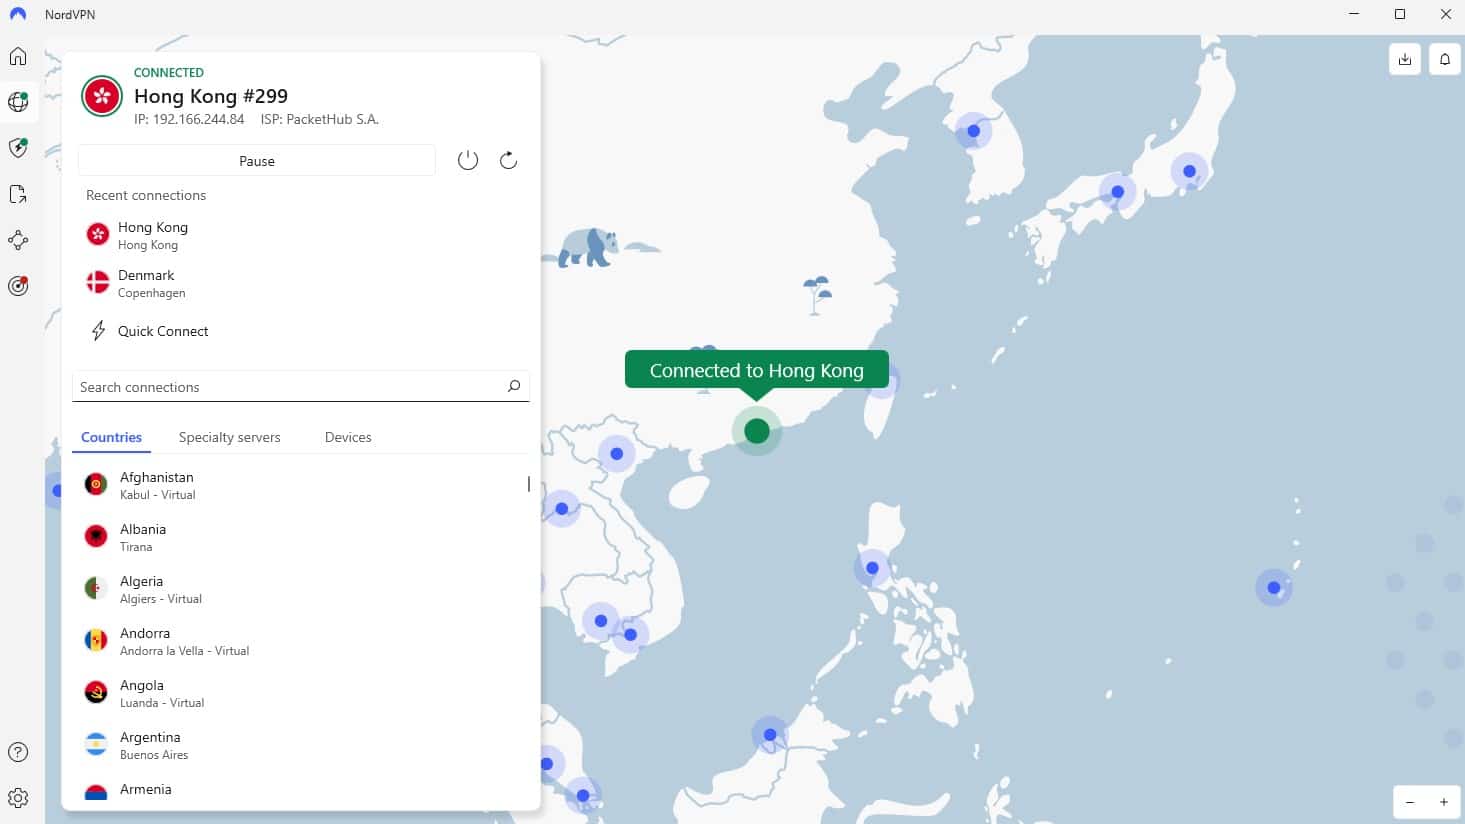1465x824 pixels.
Task: Open the Threat Protection shield icon
Action: click(18, 148)
